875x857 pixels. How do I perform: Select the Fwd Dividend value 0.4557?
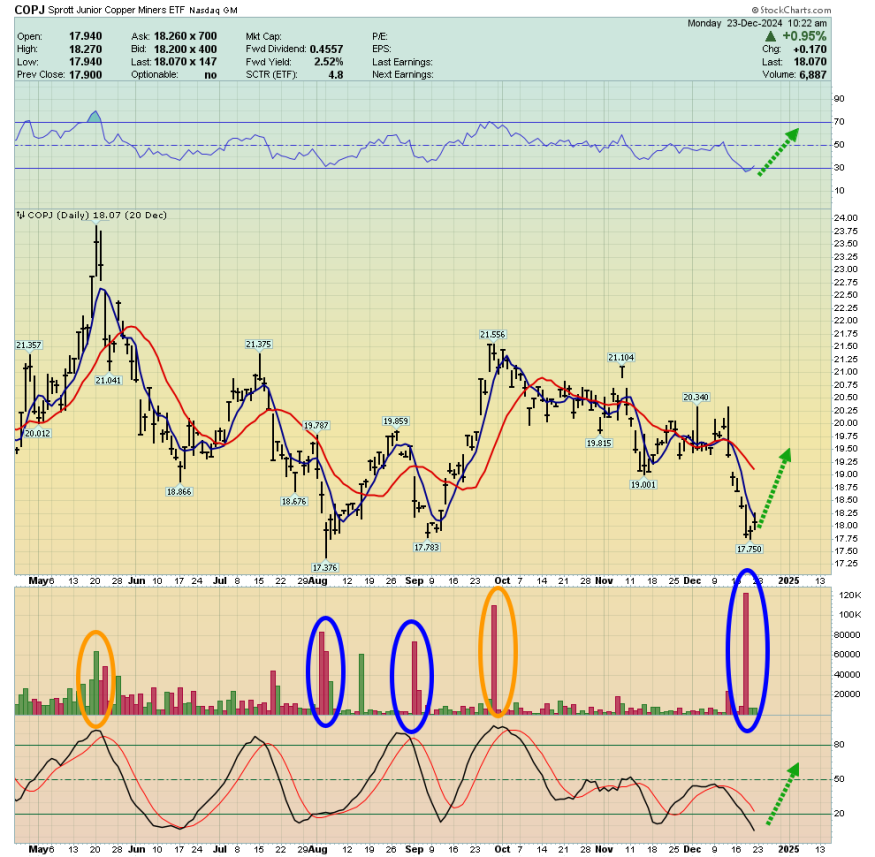click(x=326, y=50)
